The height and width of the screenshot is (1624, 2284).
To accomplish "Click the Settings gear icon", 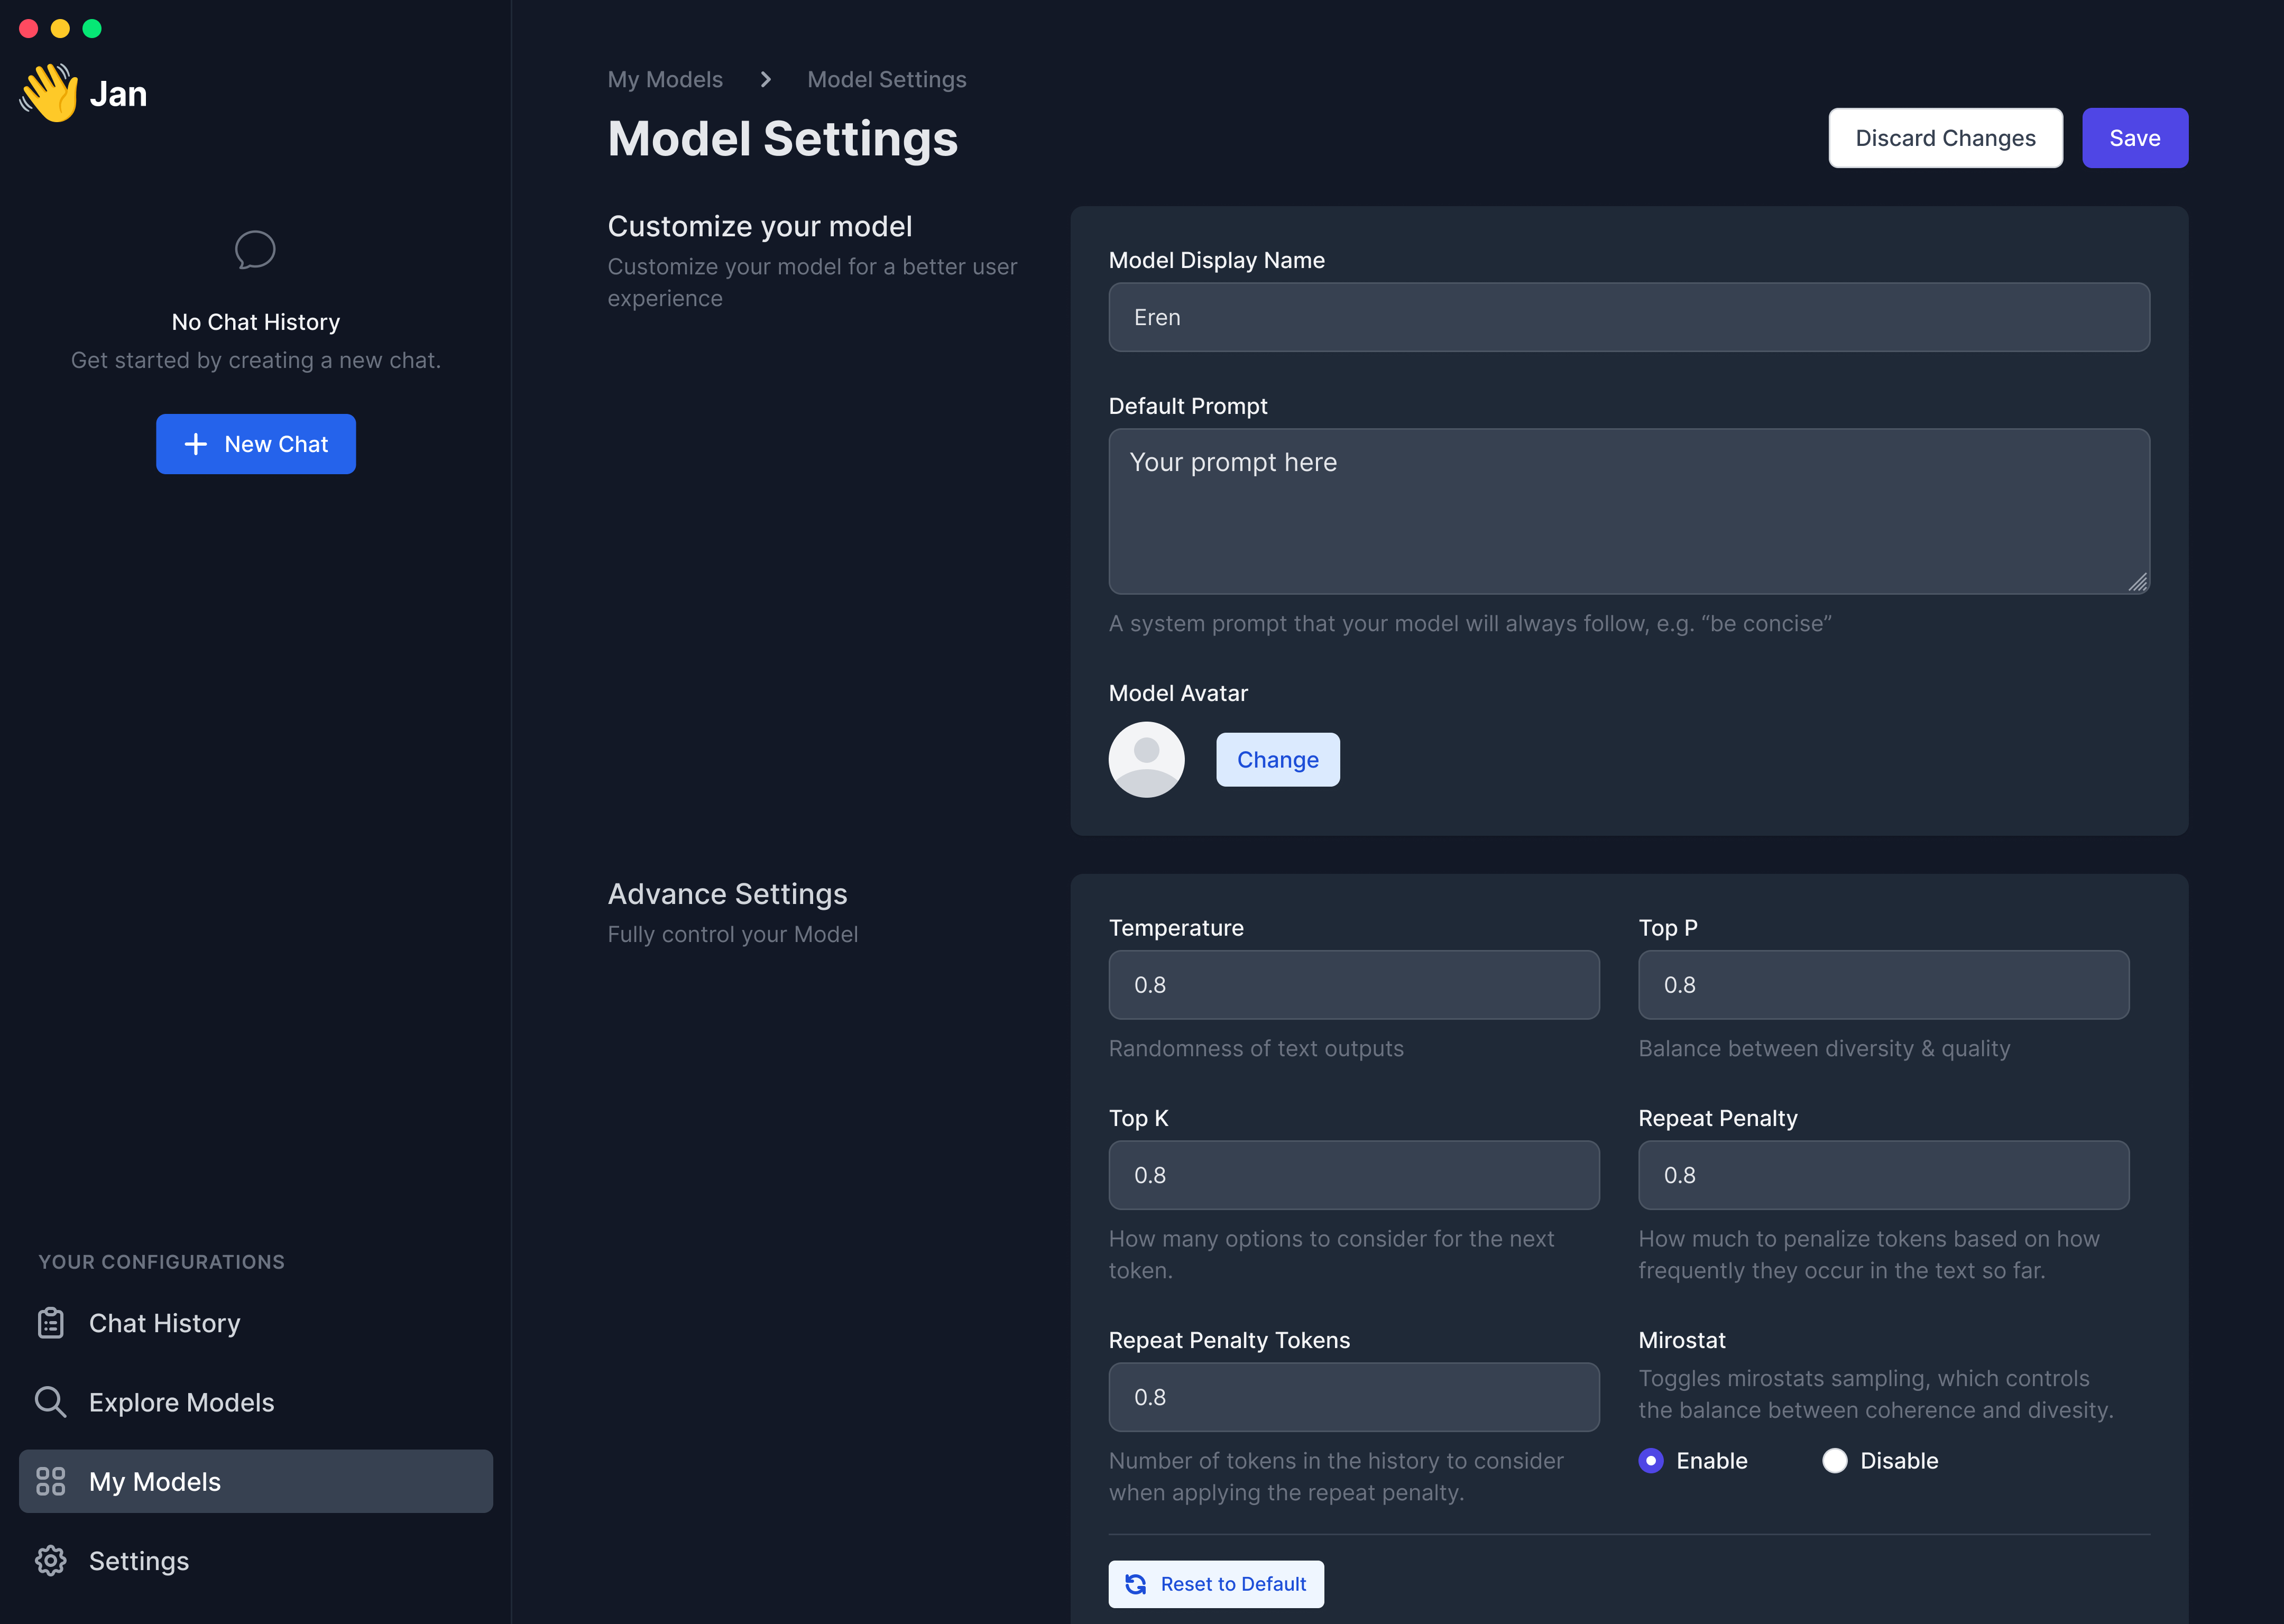I will [50, 1560].
